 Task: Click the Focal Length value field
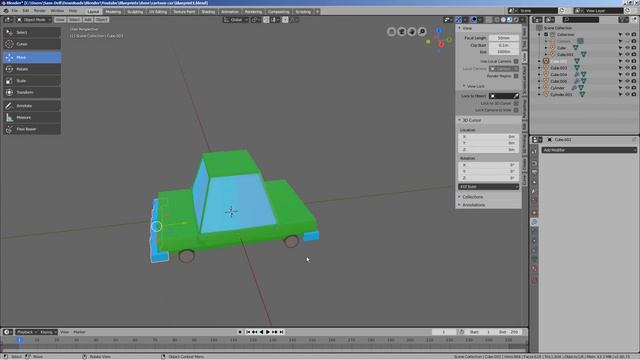[x=504, y=38]
